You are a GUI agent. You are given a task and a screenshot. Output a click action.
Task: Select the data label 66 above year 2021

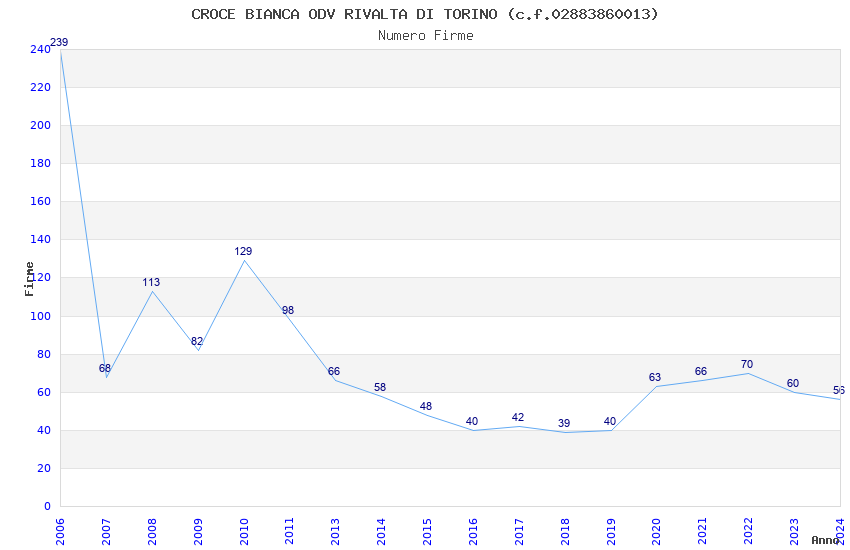701,371
